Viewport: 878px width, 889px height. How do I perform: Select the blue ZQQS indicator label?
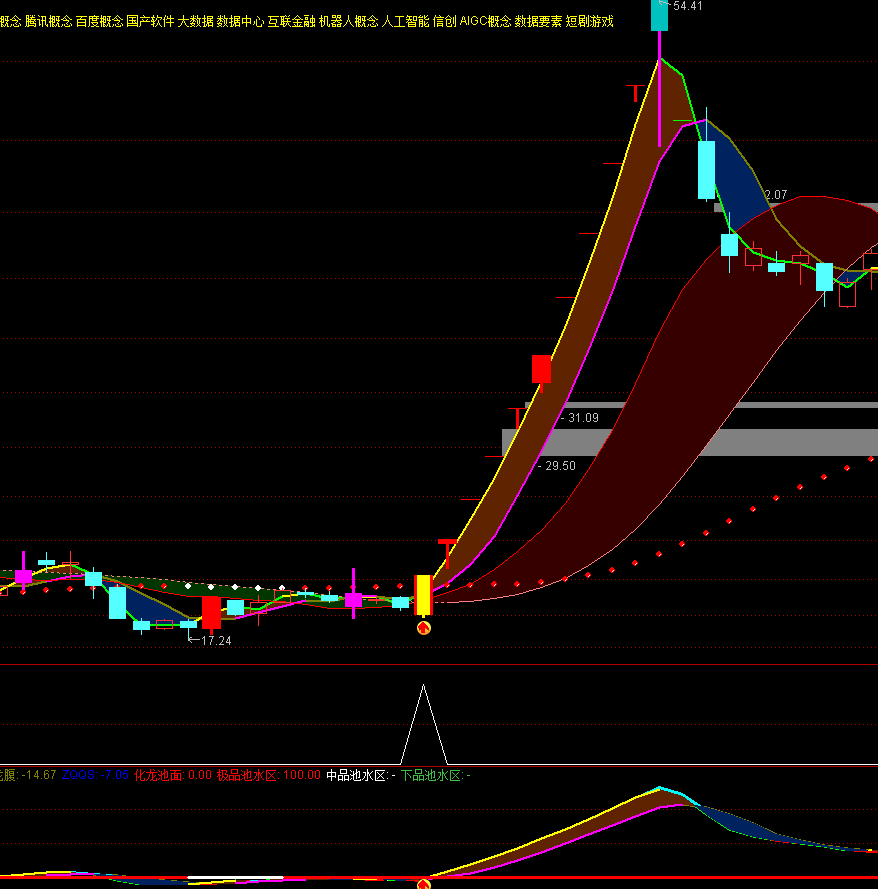(x=80, y=775)
